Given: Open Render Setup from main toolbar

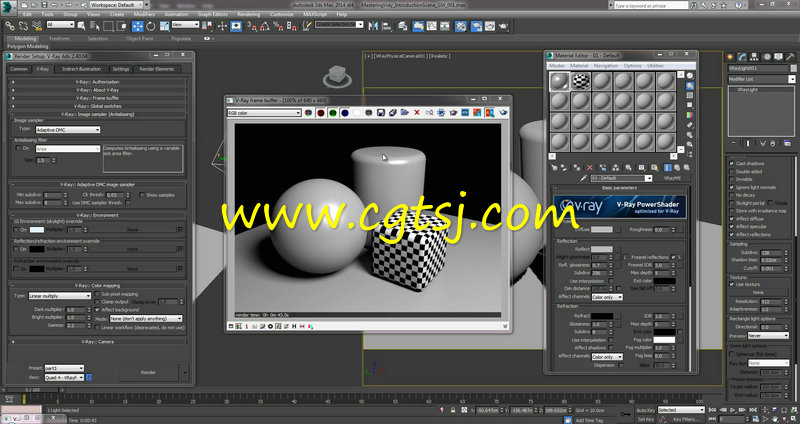Looking at the screenshot, I should [476, 26].
